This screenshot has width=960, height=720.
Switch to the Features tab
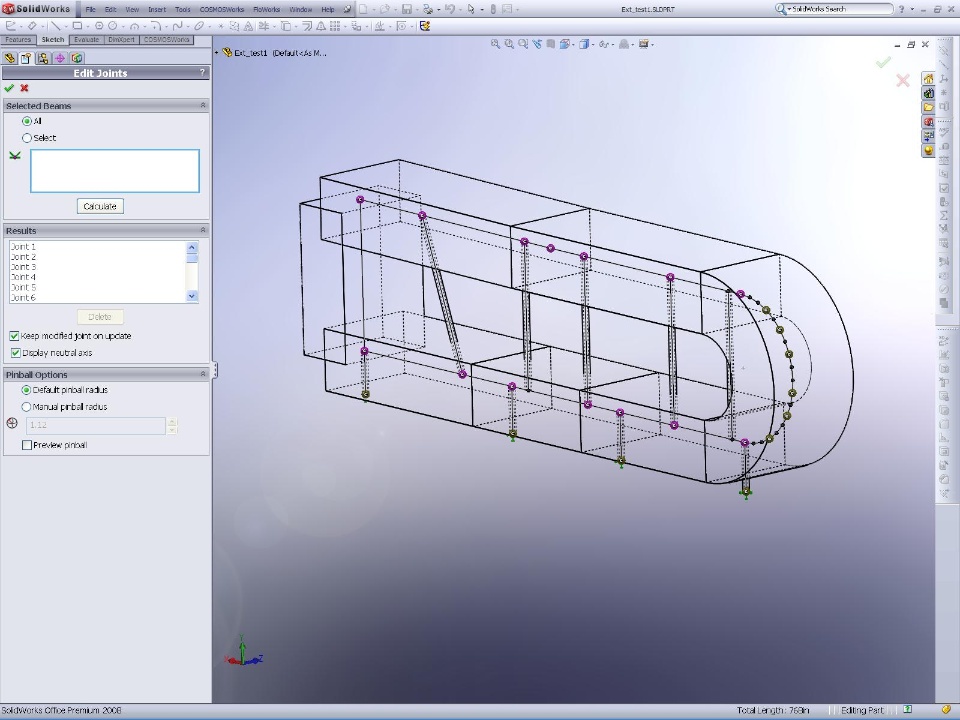point(18,40)
